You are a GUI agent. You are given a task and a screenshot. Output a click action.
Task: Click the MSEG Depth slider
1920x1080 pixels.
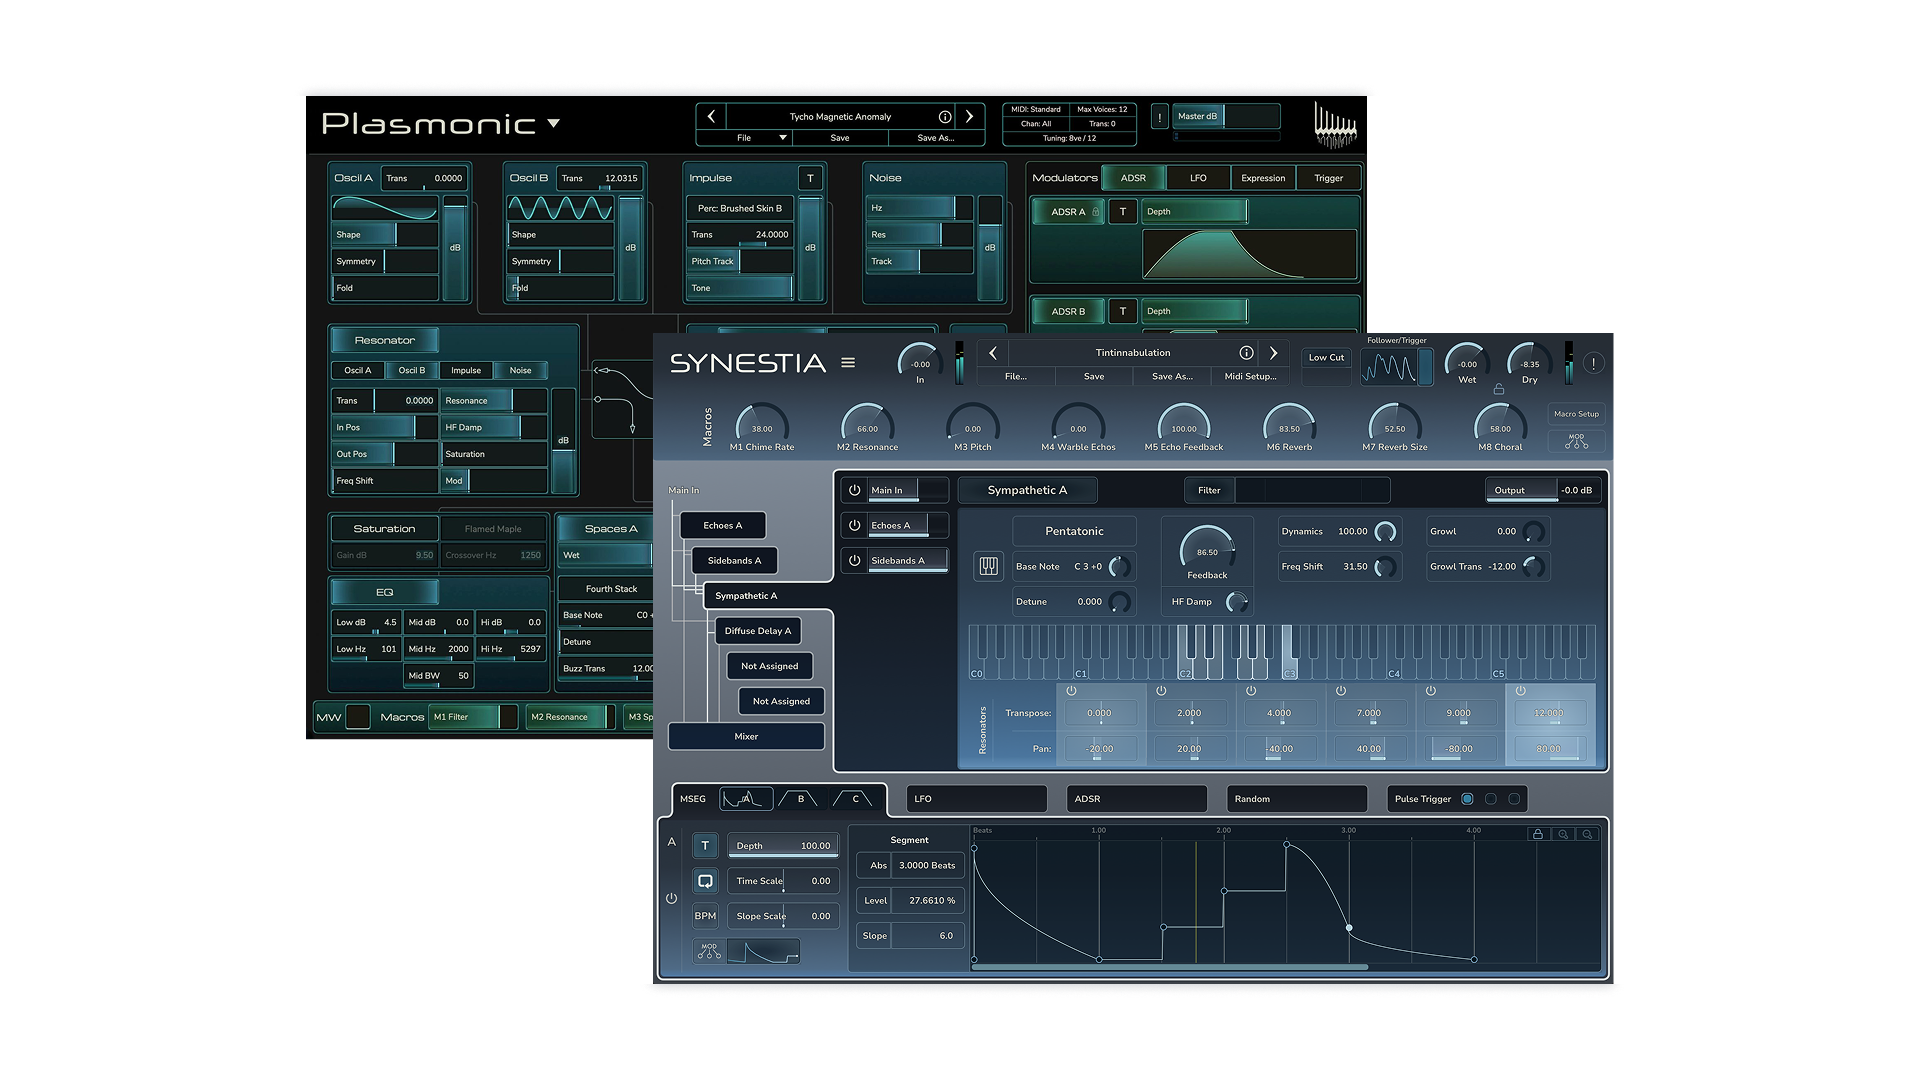click(783, 846)
